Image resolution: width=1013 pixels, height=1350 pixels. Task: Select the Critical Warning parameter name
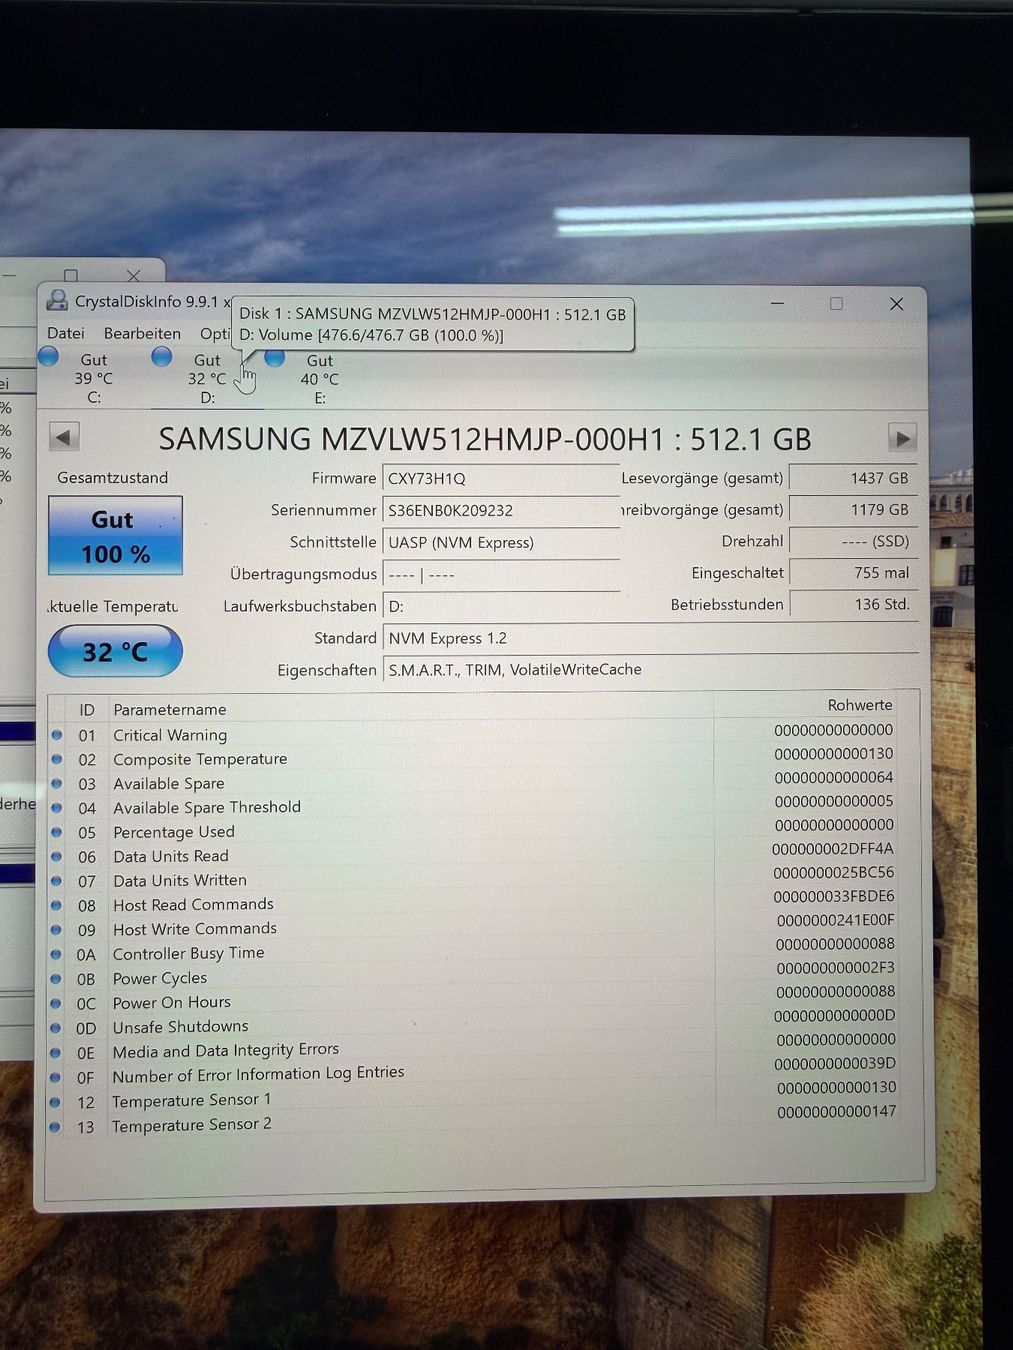click(x=170, y=735)
